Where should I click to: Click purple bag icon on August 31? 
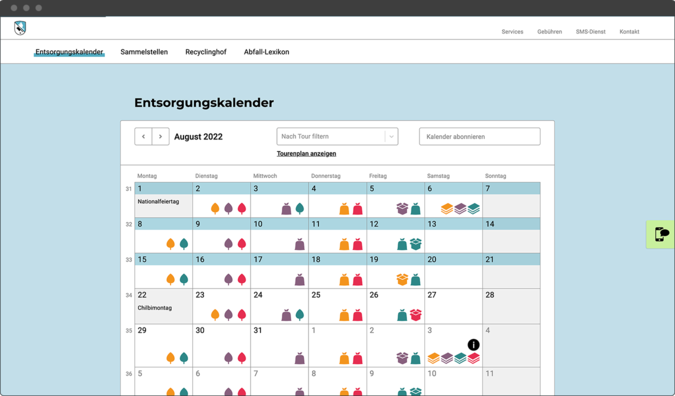(x=300, y=358)
